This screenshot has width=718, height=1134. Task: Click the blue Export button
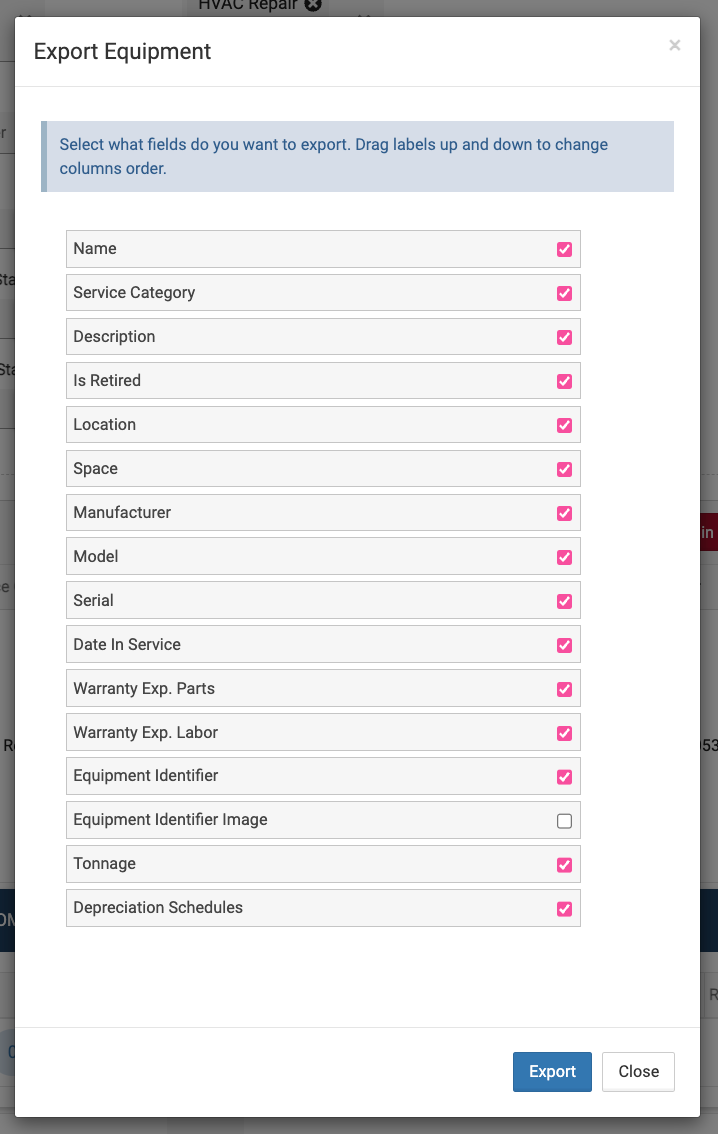(x=552, y=1071)
